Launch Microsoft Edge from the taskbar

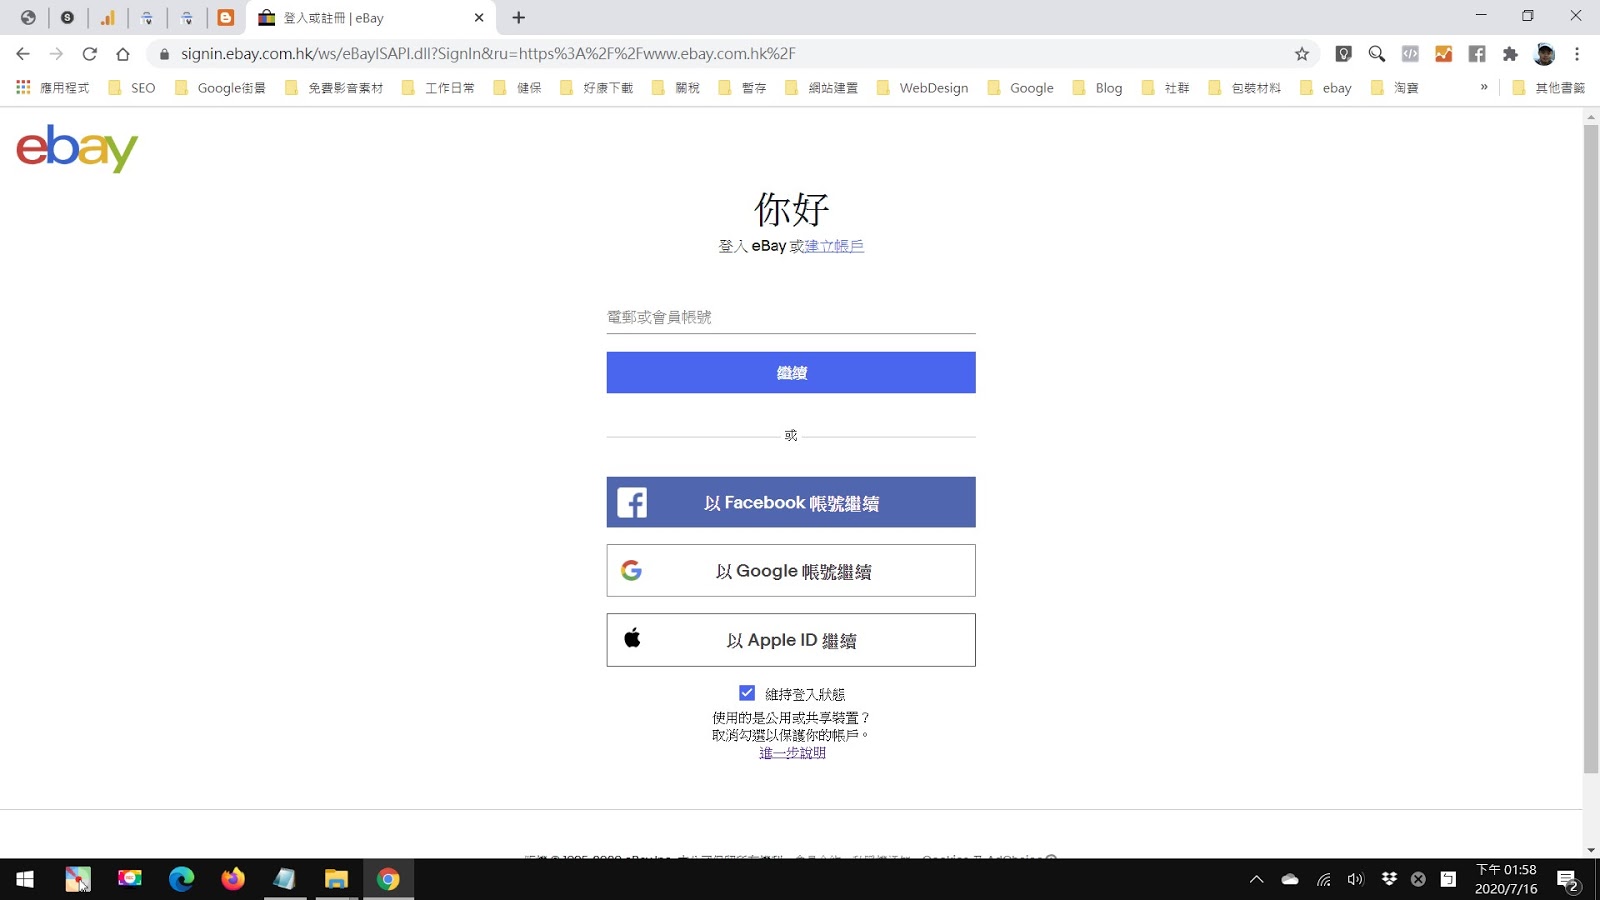(181, 879)
